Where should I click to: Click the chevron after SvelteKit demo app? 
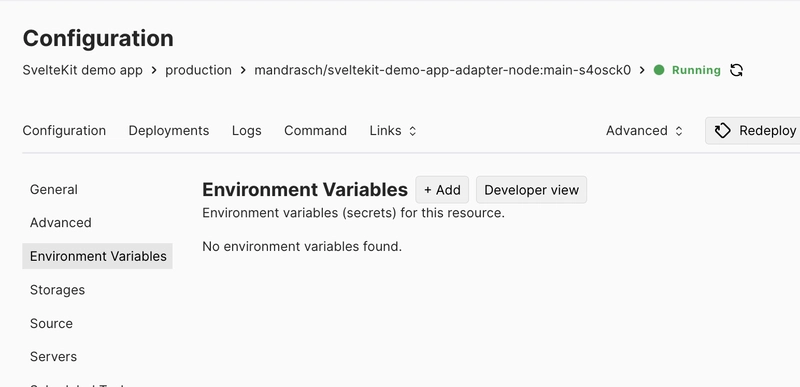(x=154, y=70)
